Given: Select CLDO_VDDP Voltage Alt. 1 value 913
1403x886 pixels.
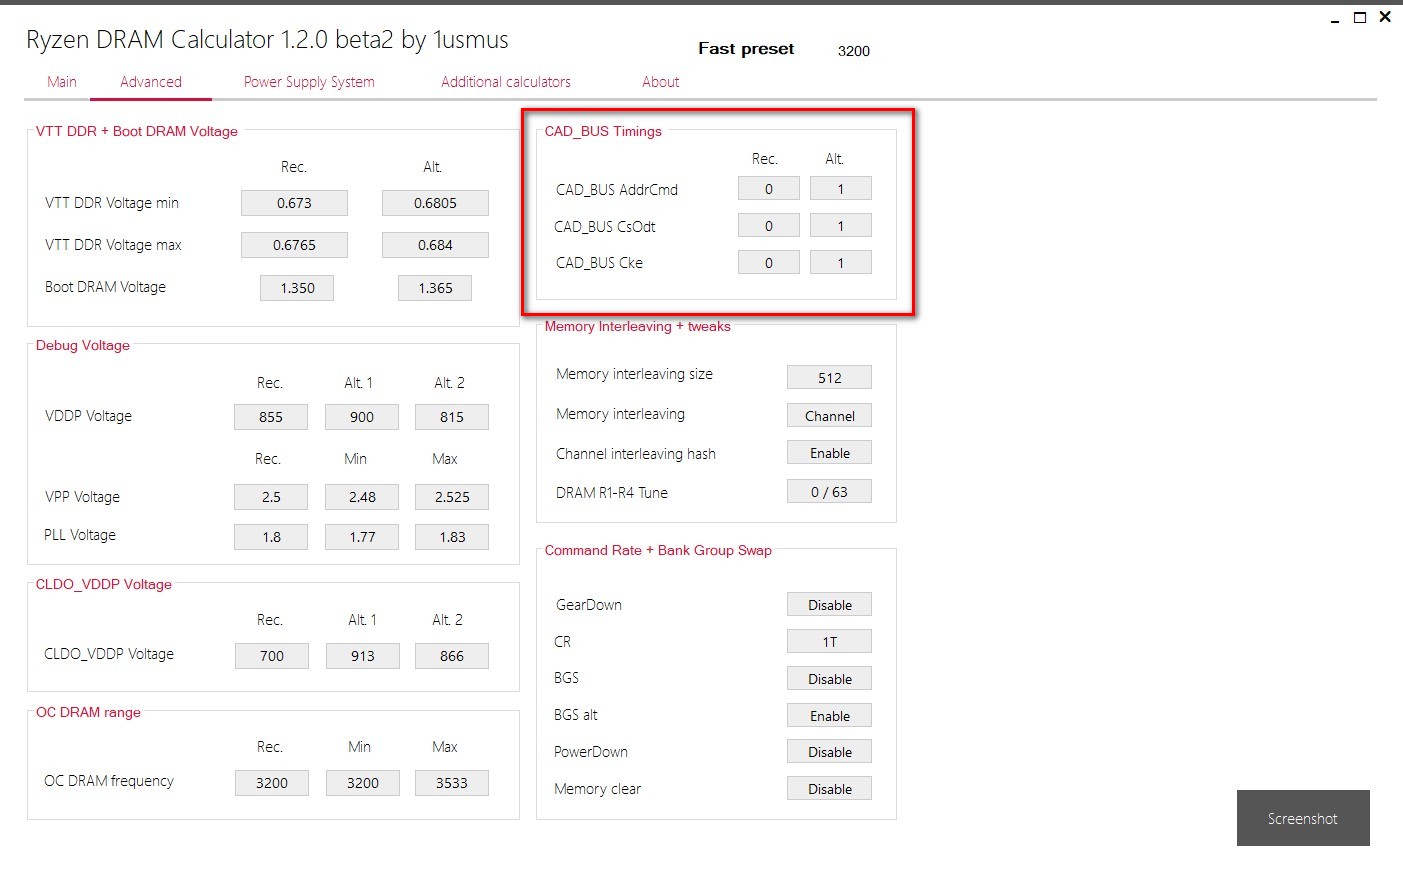Looking at the screenshot, I should coord(363,656).
